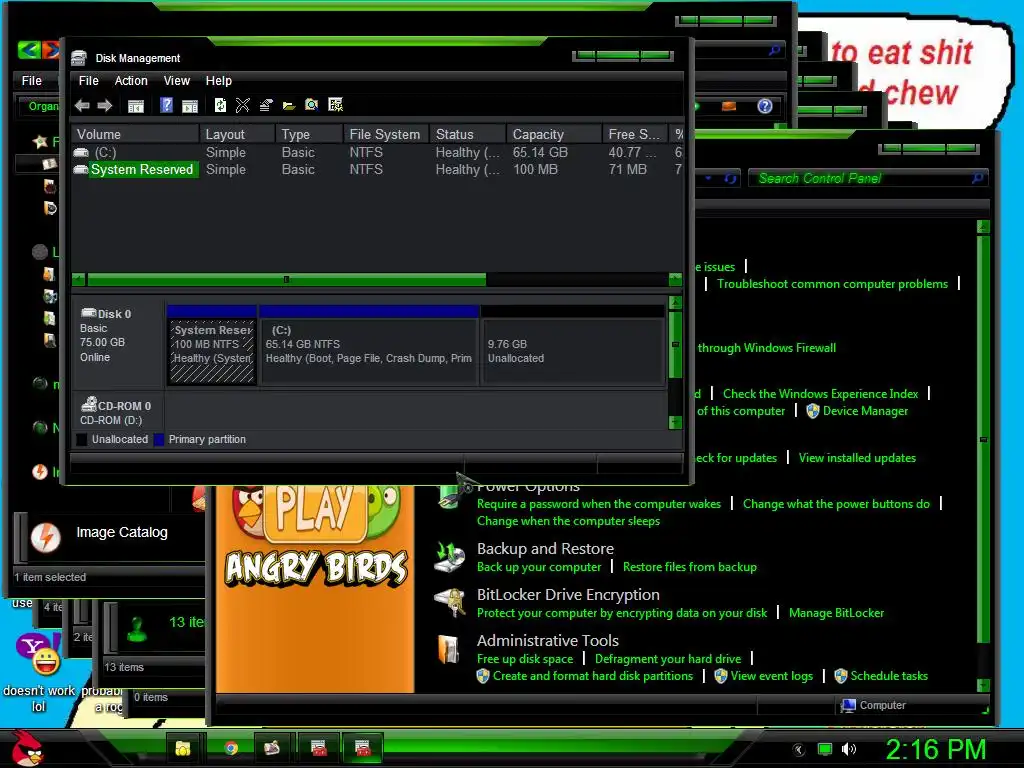The width and height of the screenshot is (1024, 768).
Task: Open the Administrative Tools heading
Action: 548,641
